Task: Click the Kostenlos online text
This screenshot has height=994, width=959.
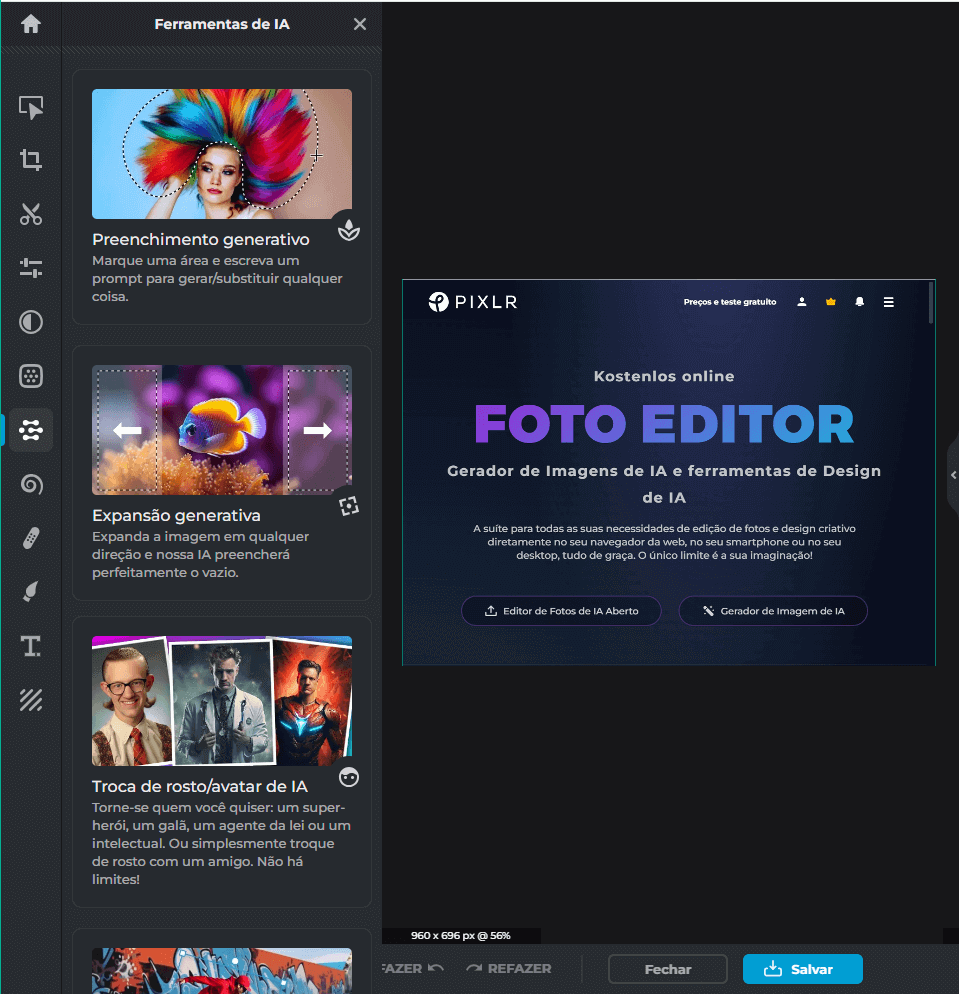Action: coord(664,376)
